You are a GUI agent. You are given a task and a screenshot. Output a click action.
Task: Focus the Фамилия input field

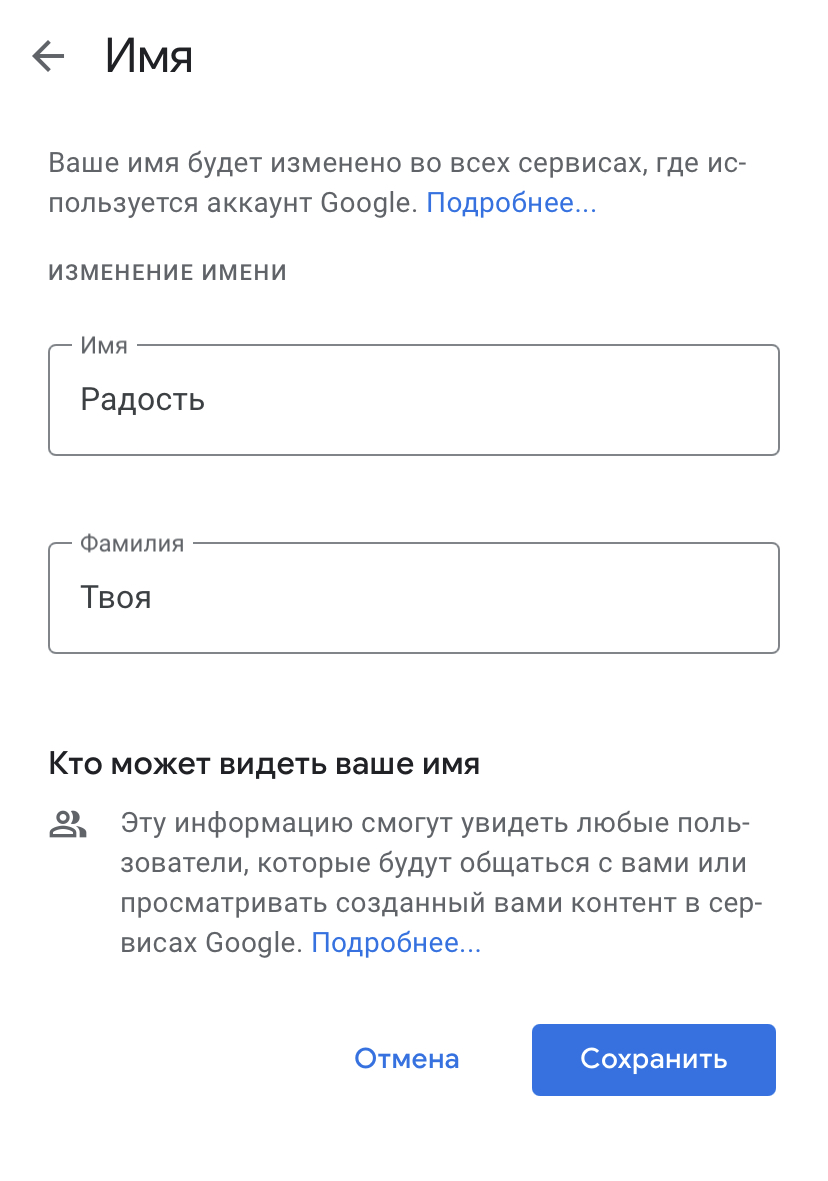click(x=413, y=598)
